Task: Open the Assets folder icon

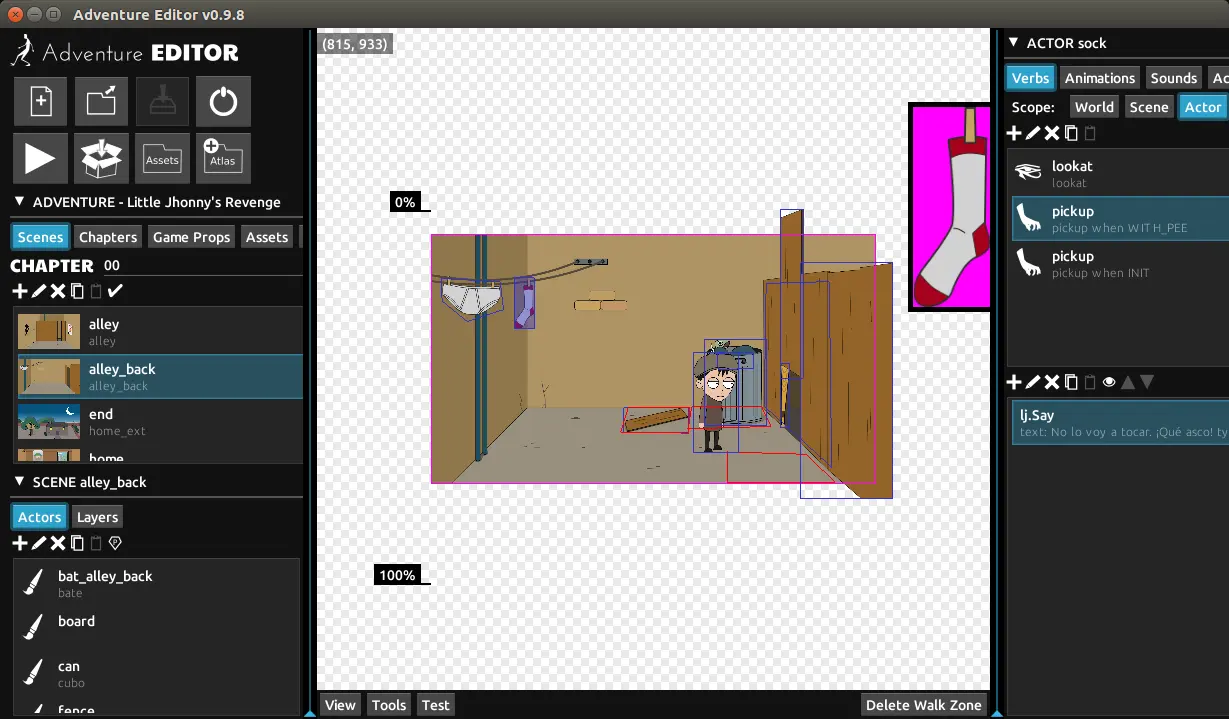Action: tap(162, 158)
